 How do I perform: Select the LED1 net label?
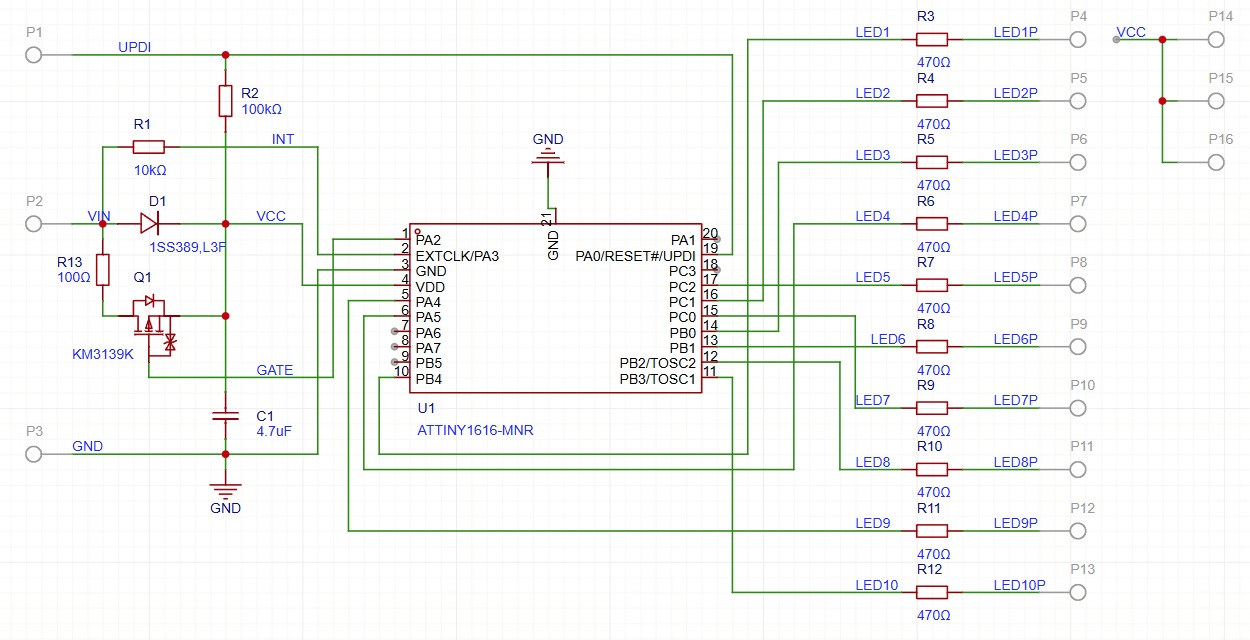tap(872, 32)
